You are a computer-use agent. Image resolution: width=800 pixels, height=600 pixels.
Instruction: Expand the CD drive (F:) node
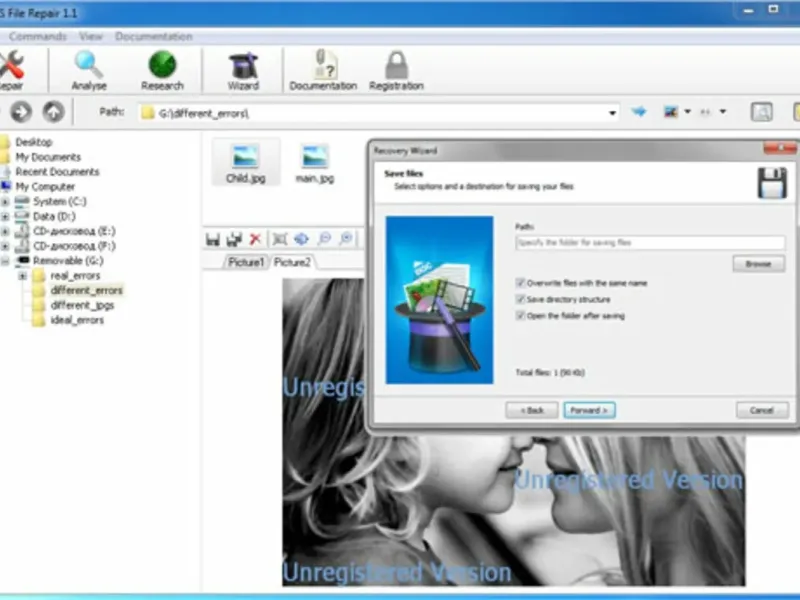(x=5, y=246)
